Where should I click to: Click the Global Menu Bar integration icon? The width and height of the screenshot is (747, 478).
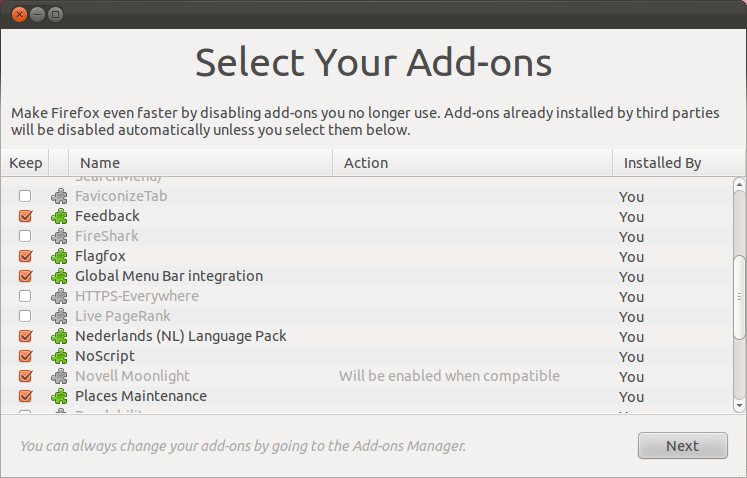click(59, 276)
